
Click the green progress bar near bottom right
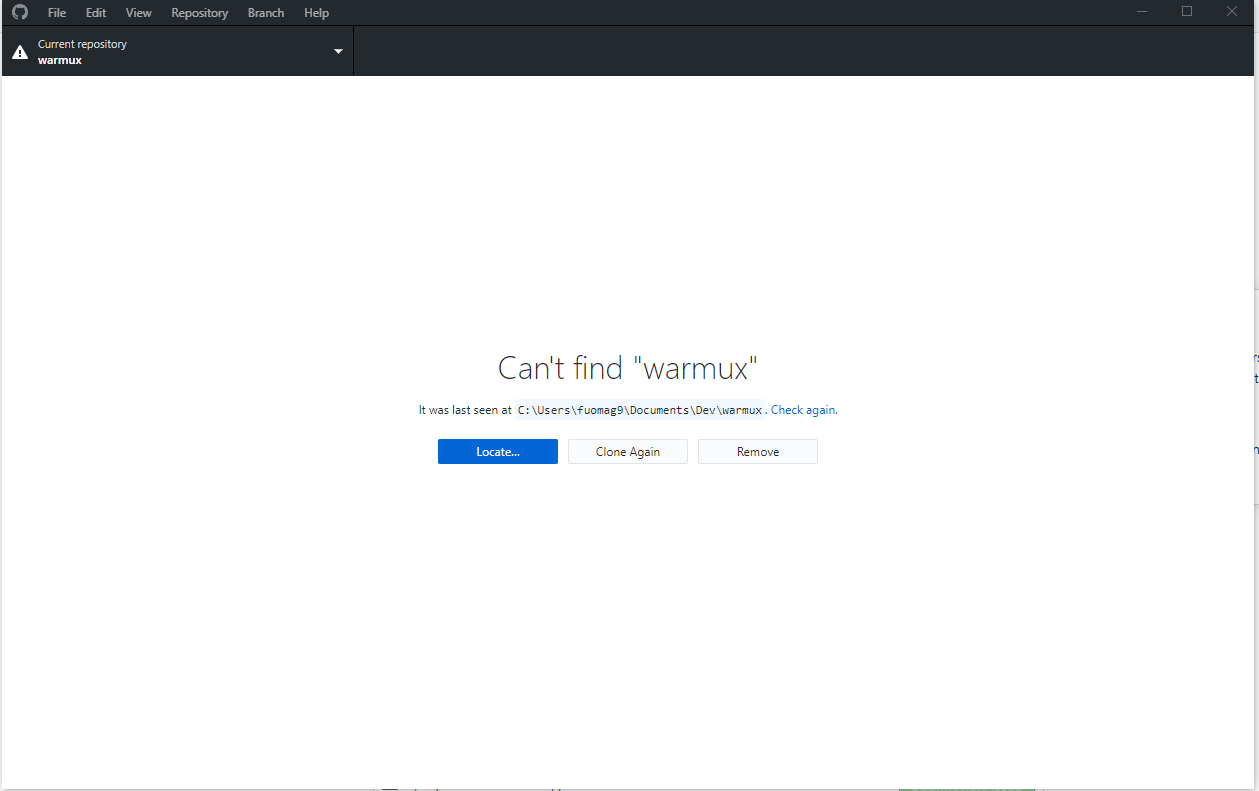(965, 789)
